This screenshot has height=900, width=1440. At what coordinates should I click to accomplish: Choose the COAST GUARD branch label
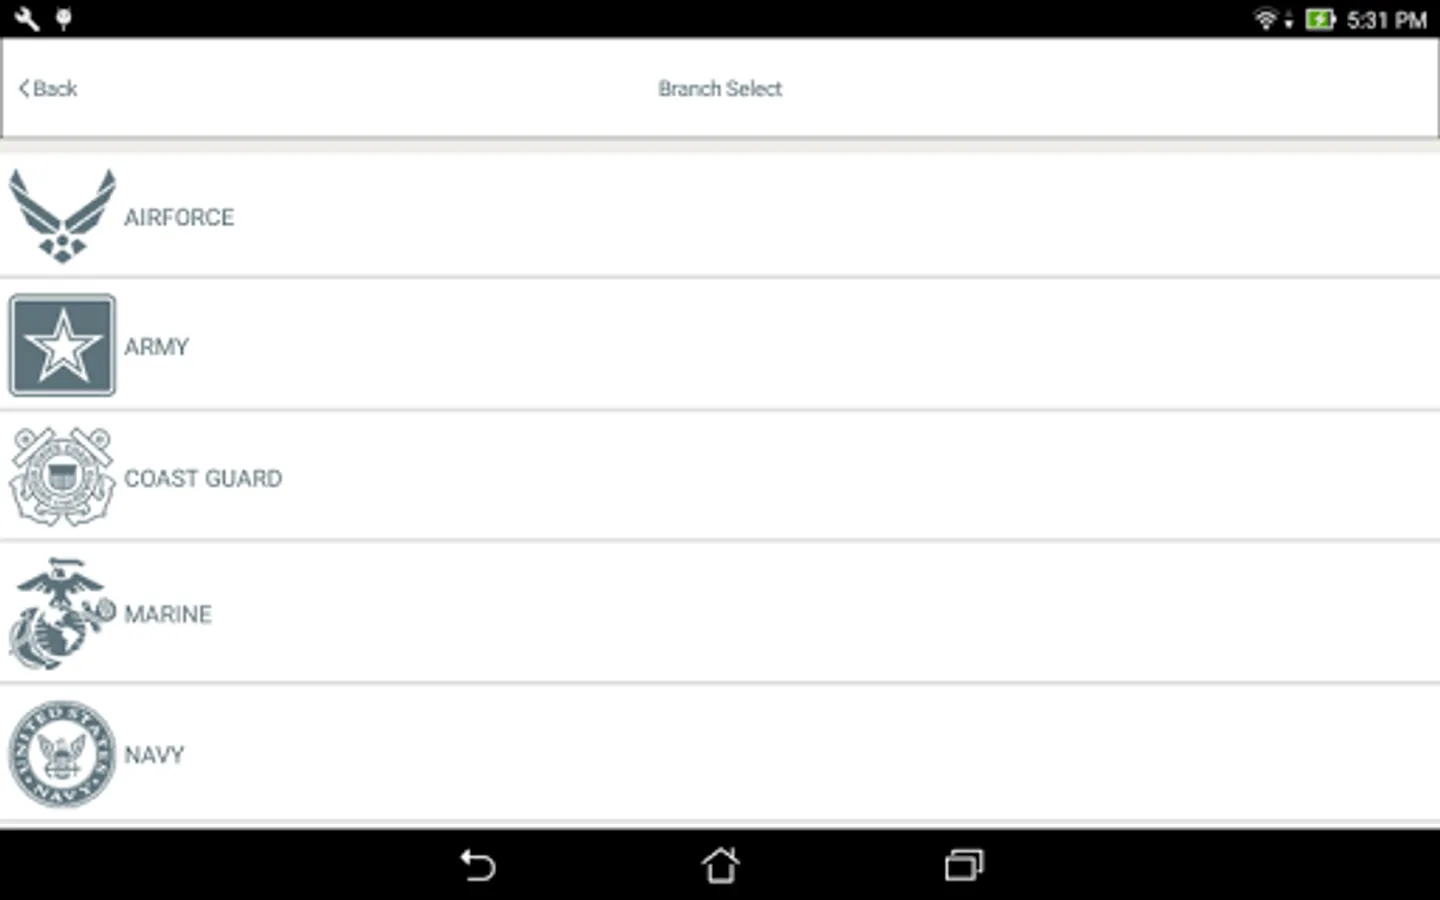[203, 478]
